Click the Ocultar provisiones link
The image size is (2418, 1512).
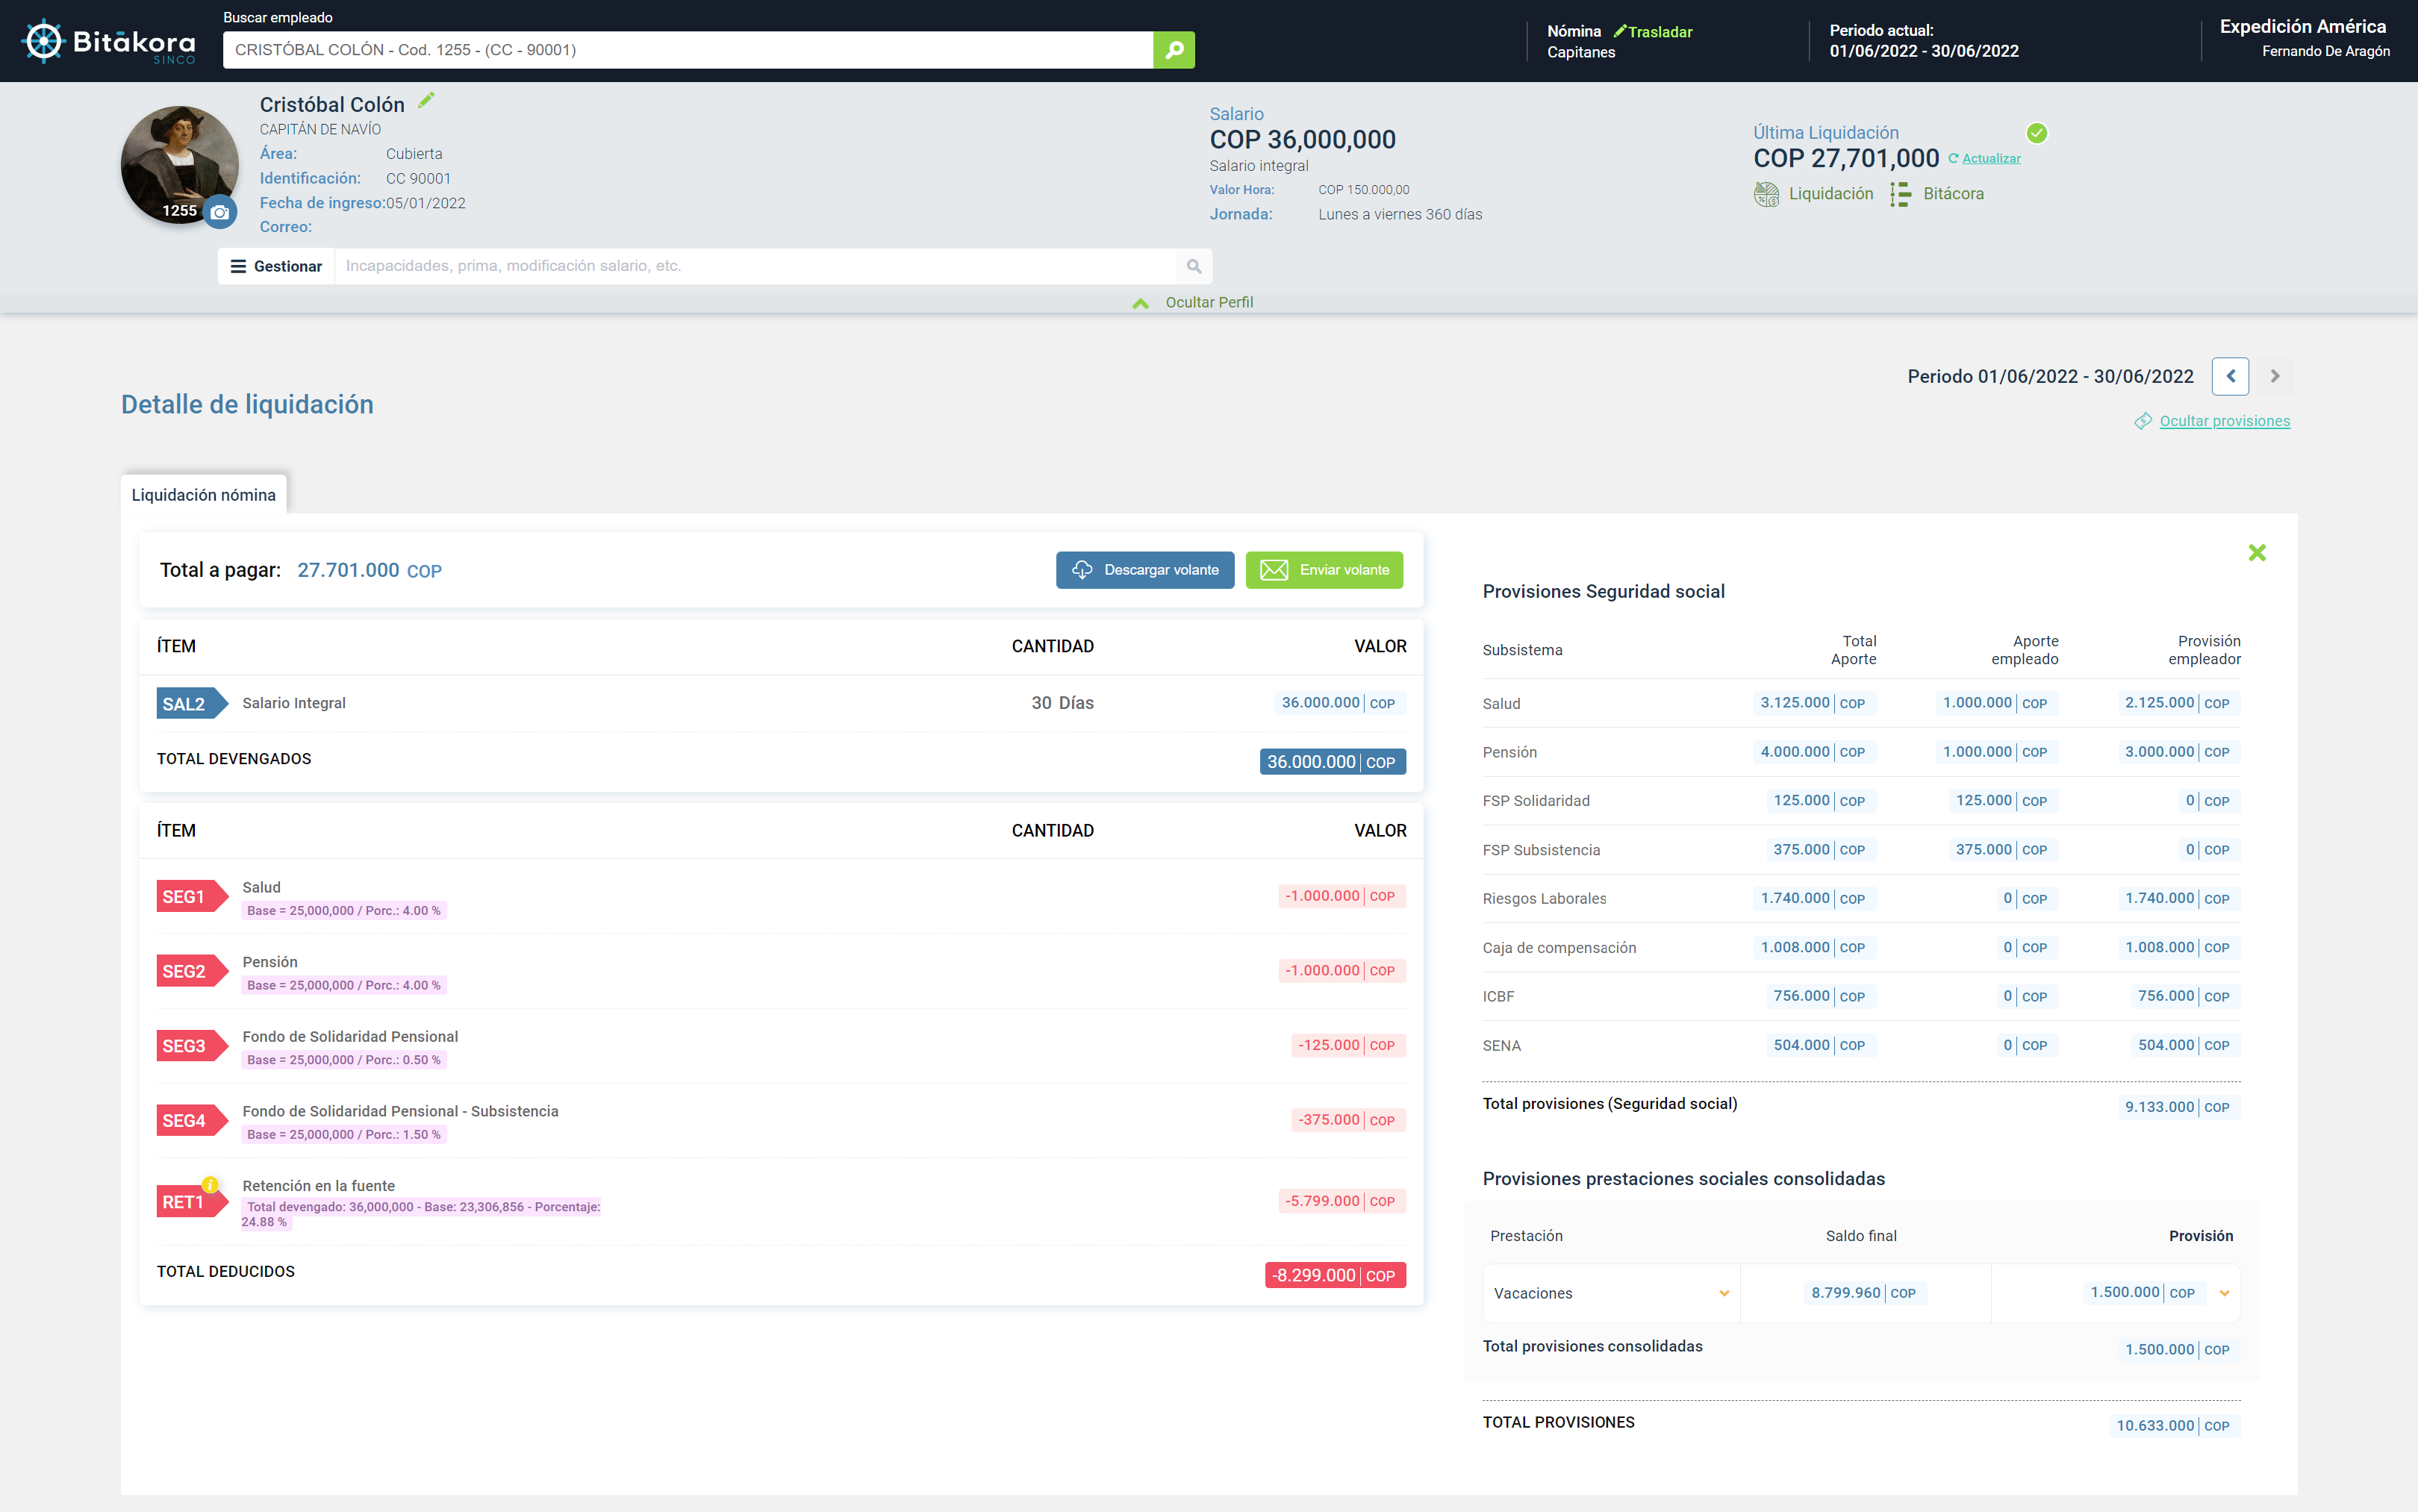click(2224, 421)
